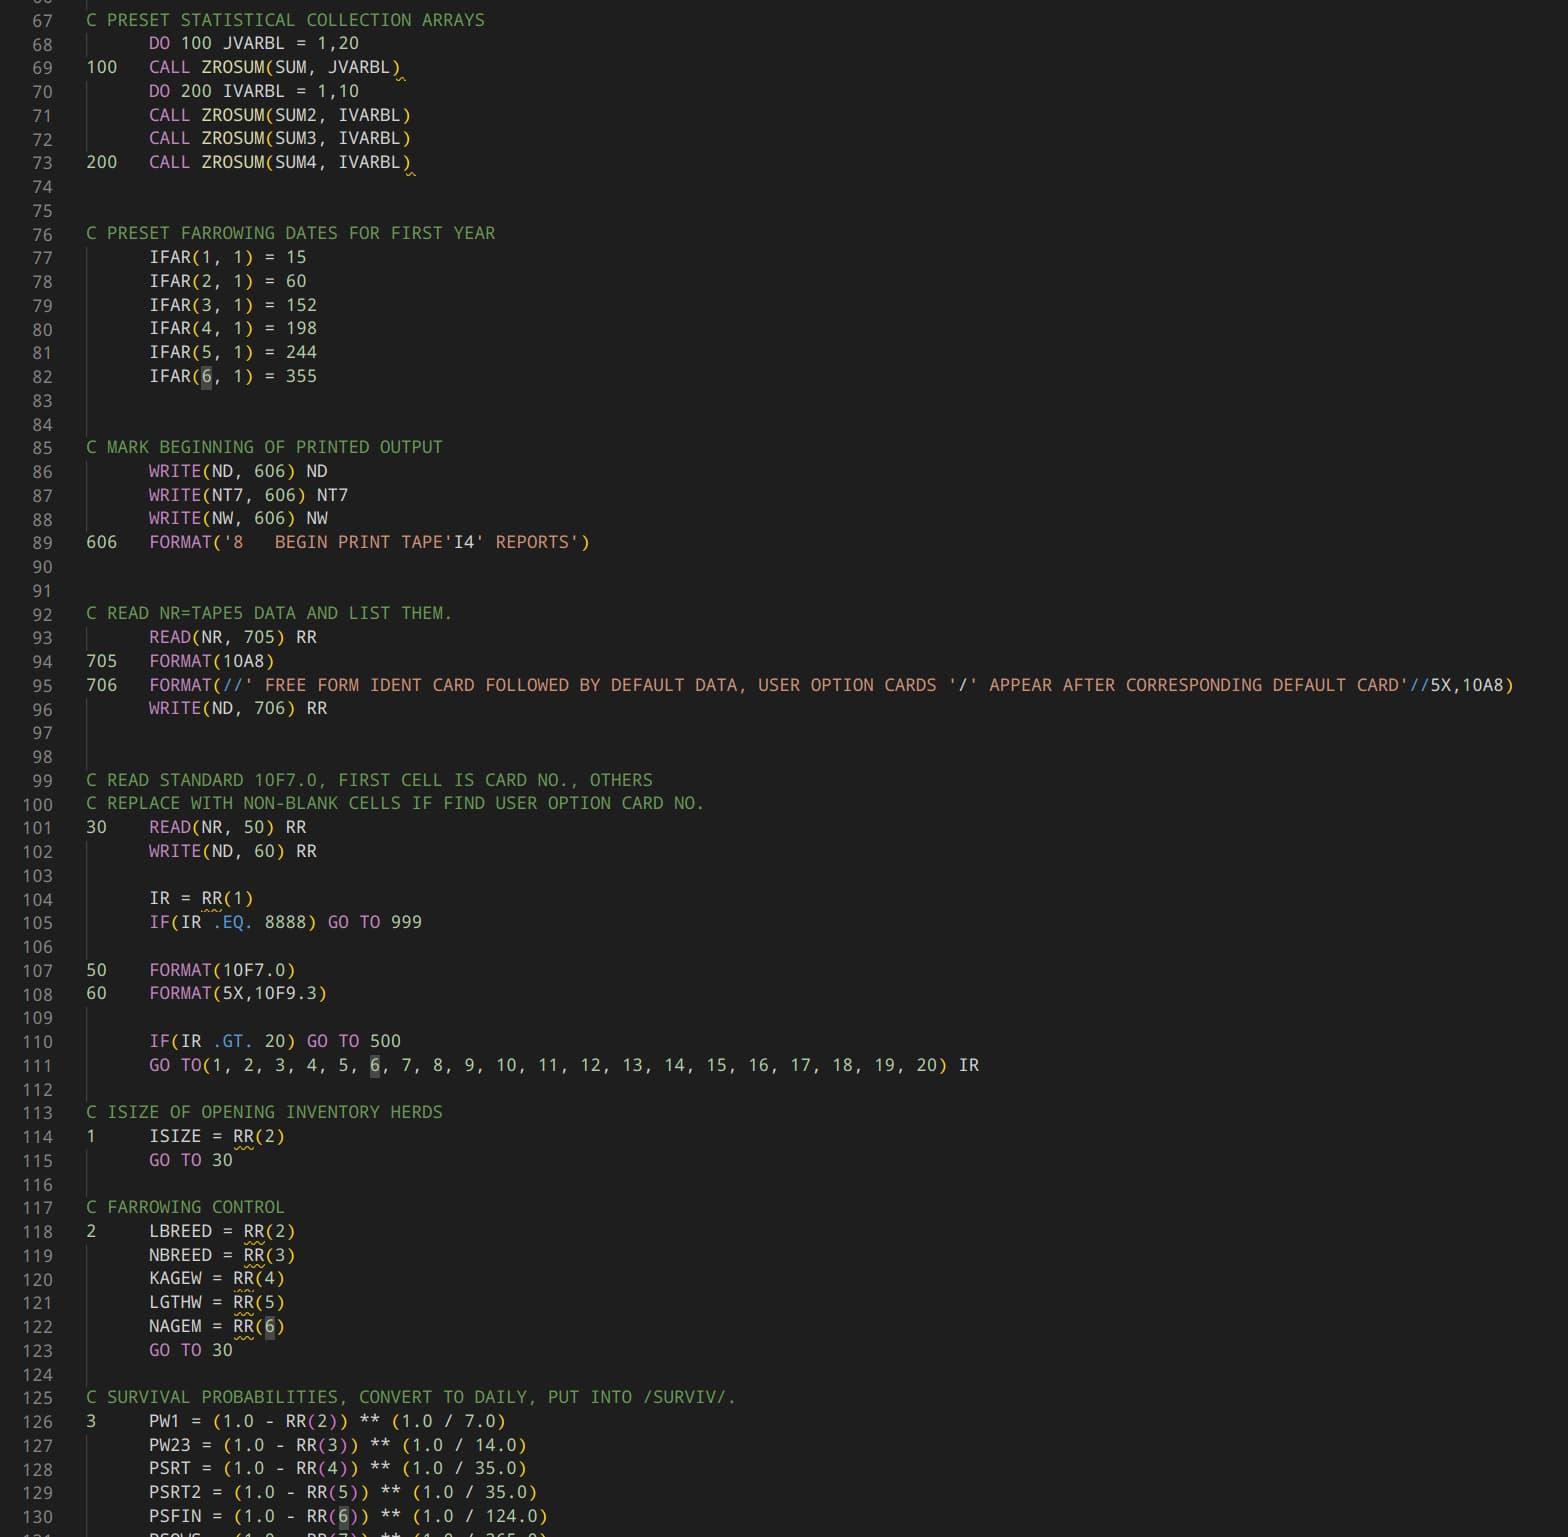The image size is (1568, 1537).
Task: Click the 'PSRT2 = (1.0 - RR(5))' line
Action: (343, 1492)
